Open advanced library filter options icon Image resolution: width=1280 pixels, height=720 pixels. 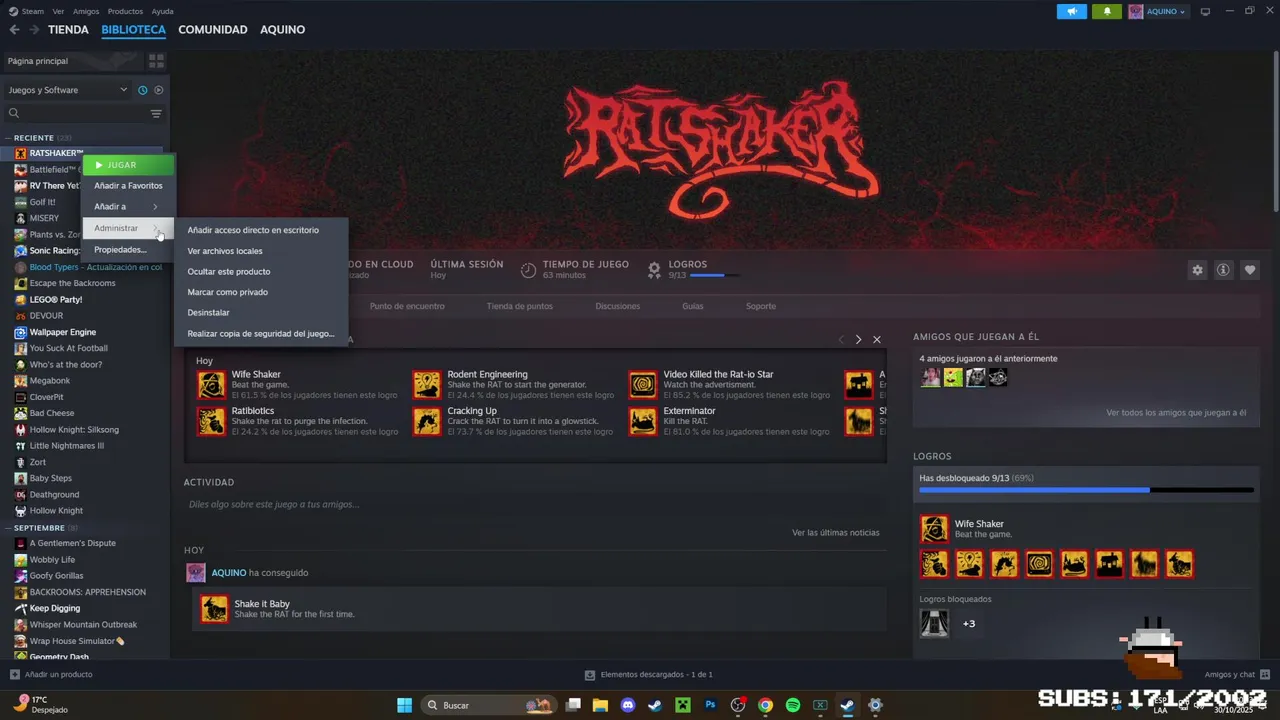[156, 114]
